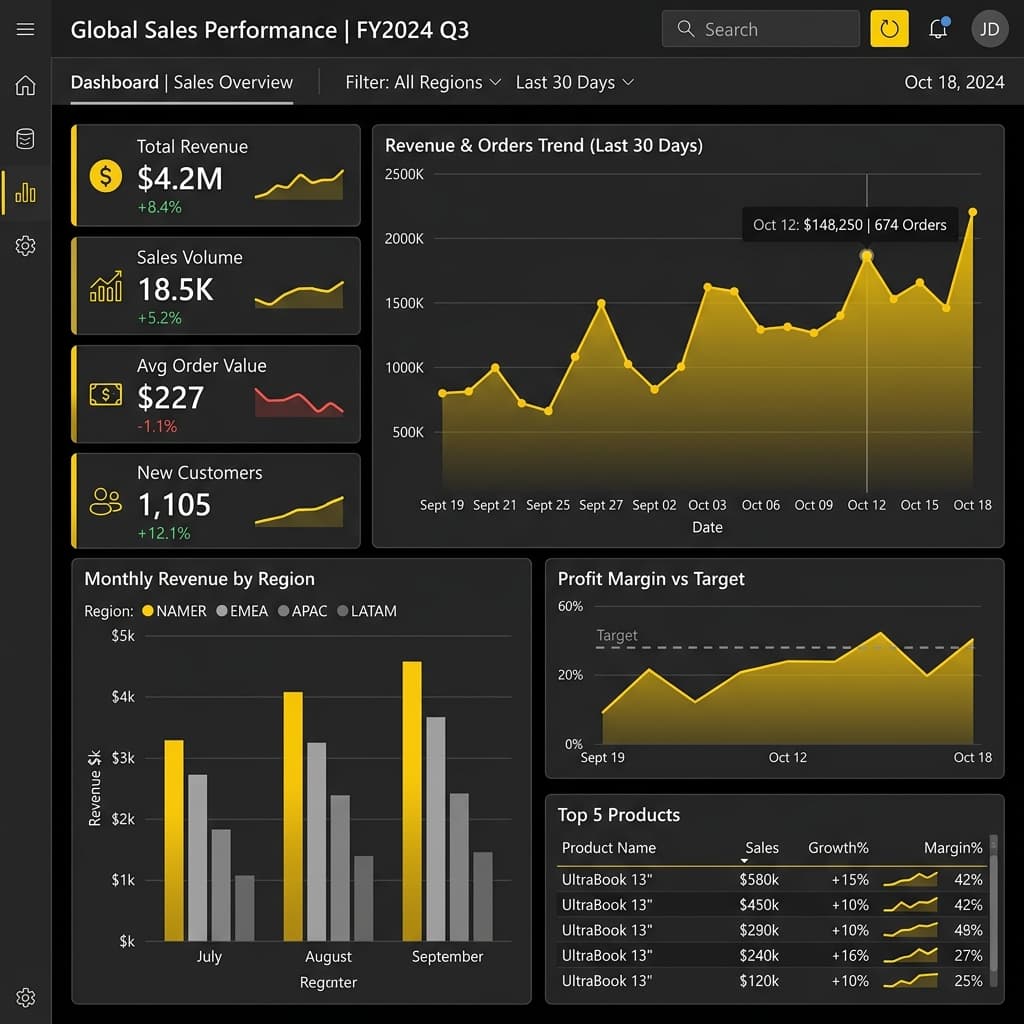Click the July NAMER yellow bar
This screenshot has width=1024, height=1024.
pos(174,840)
